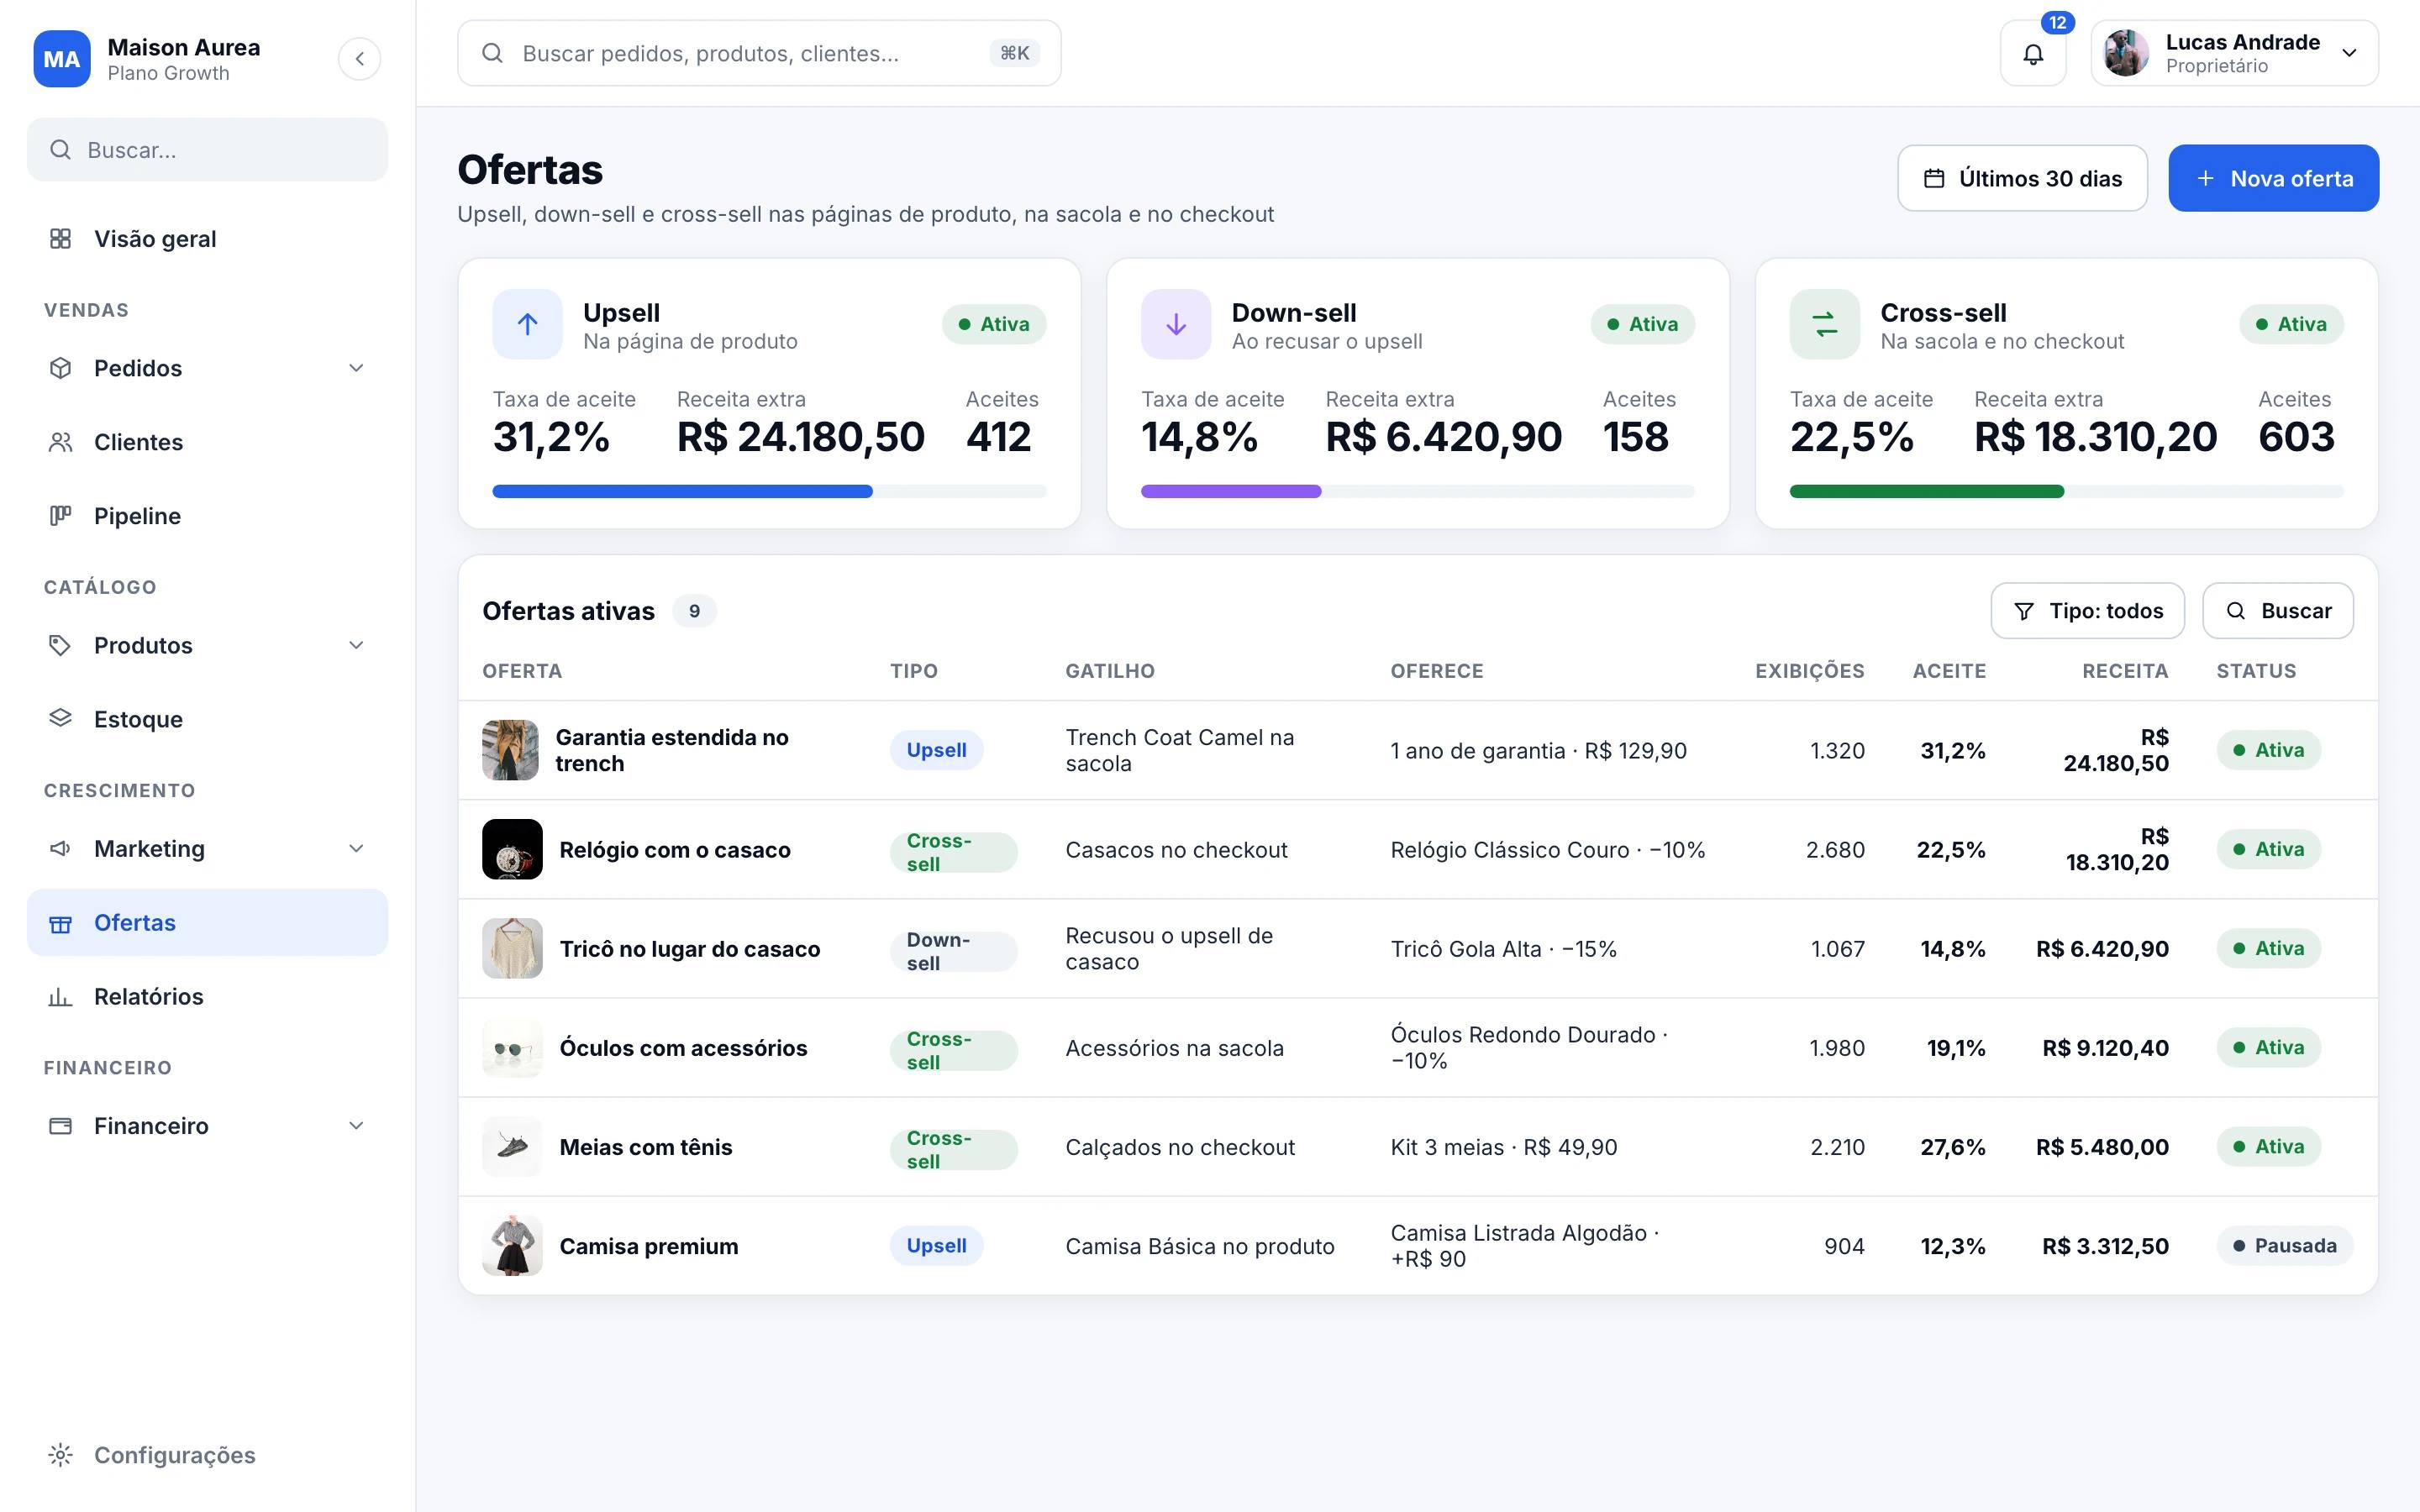
Task: Open the Garantia estendida no trench thumbnail
Action: [x=510, y=750]
